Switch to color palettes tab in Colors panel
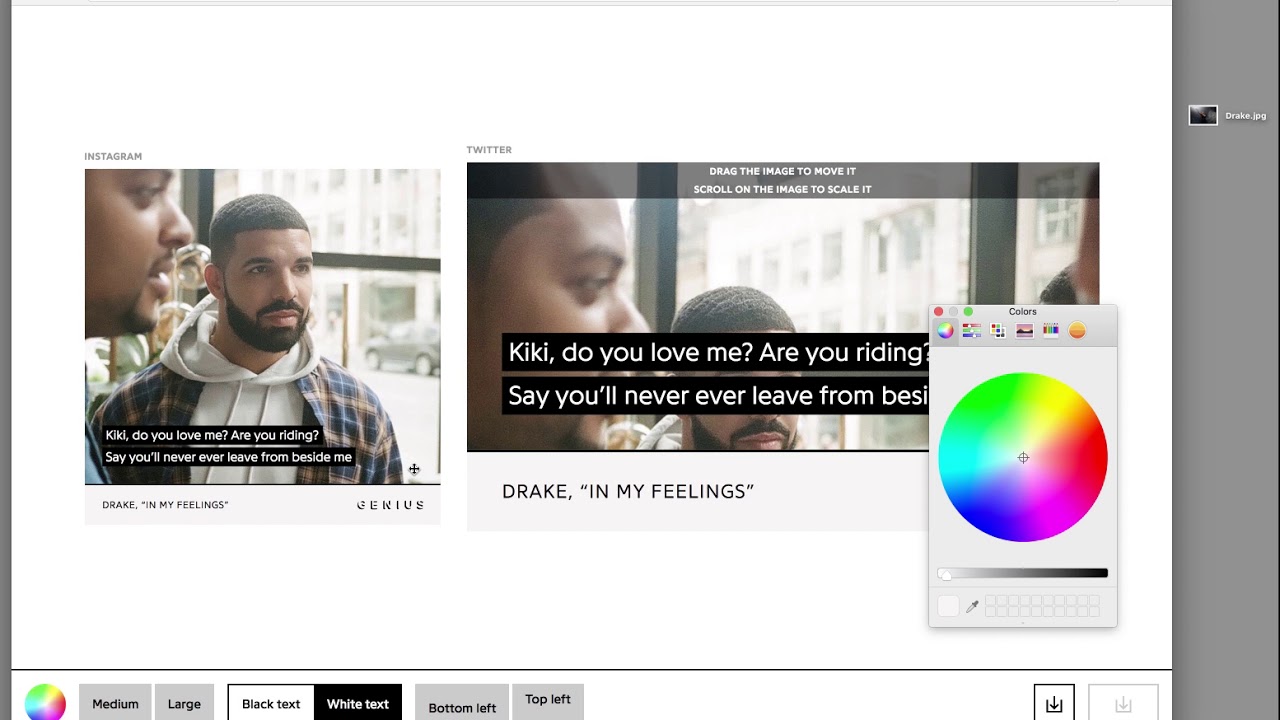The image size is (1280, 720). 998,330
